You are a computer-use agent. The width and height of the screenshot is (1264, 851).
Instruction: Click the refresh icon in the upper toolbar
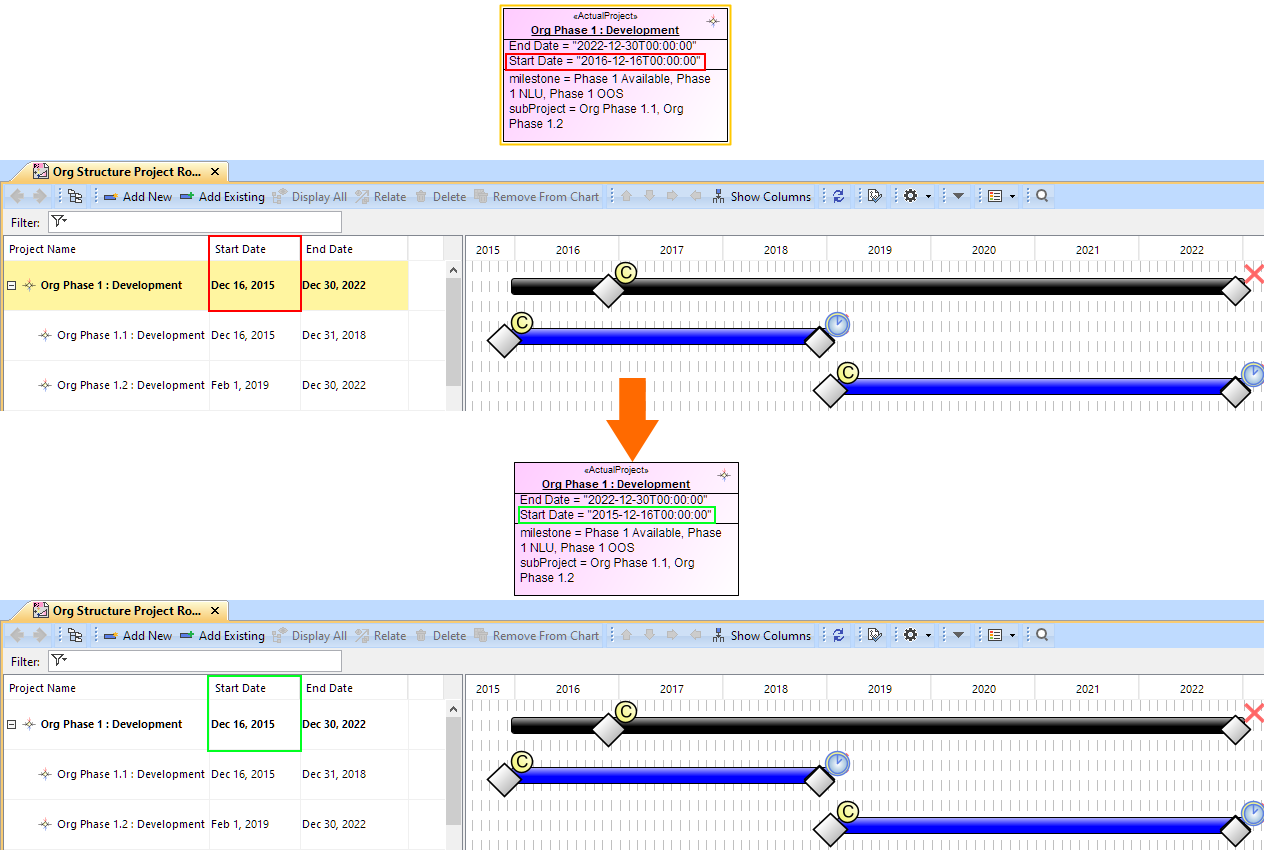coord(838,197)
